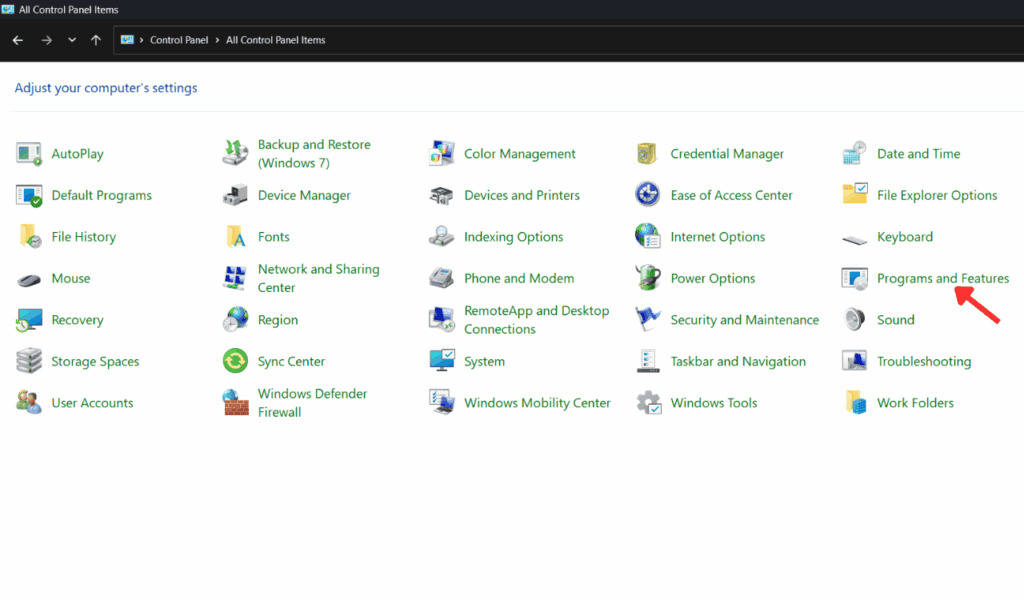This screenshot has height=600, width=1024.
Task: Open the Sound speaker icon
Action: (854, 320)
